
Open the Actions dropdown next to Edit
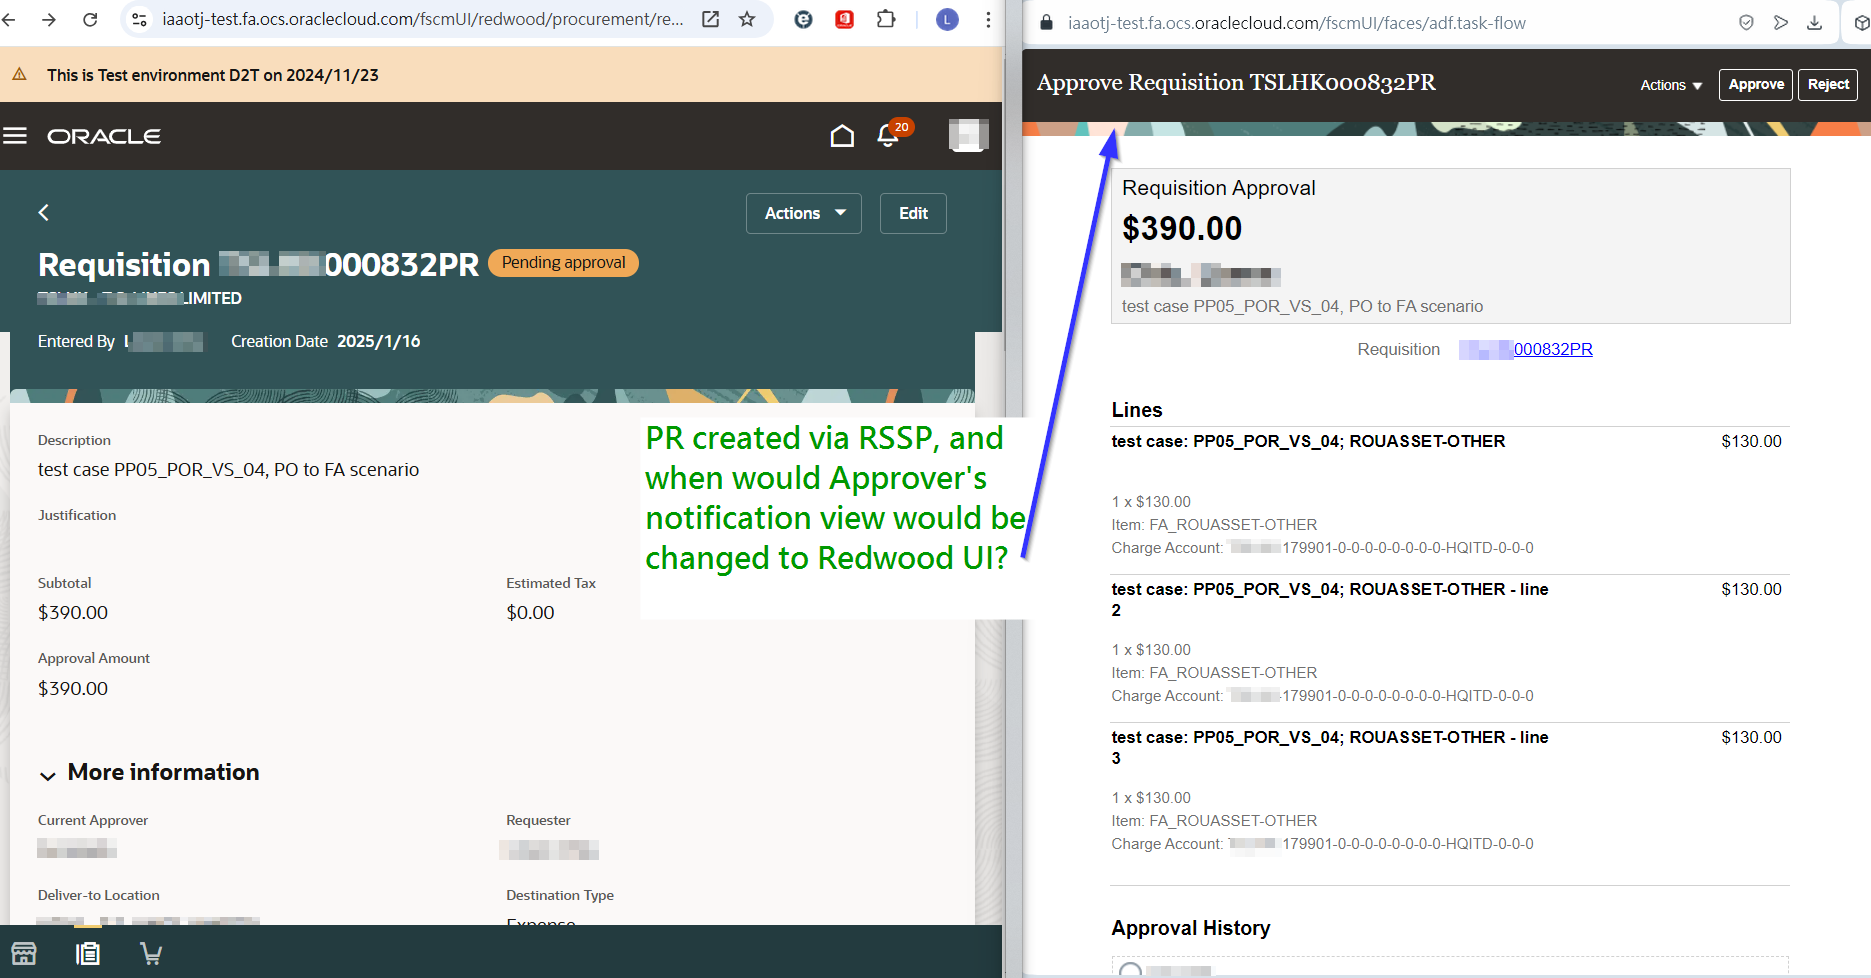[803, 213]
